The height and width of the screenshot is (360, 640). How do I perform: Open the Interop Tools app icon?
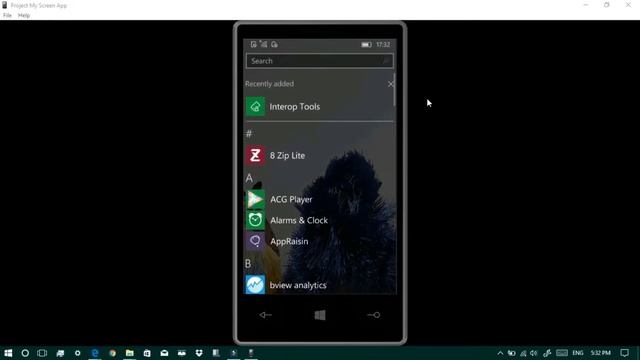coord(255,107)
